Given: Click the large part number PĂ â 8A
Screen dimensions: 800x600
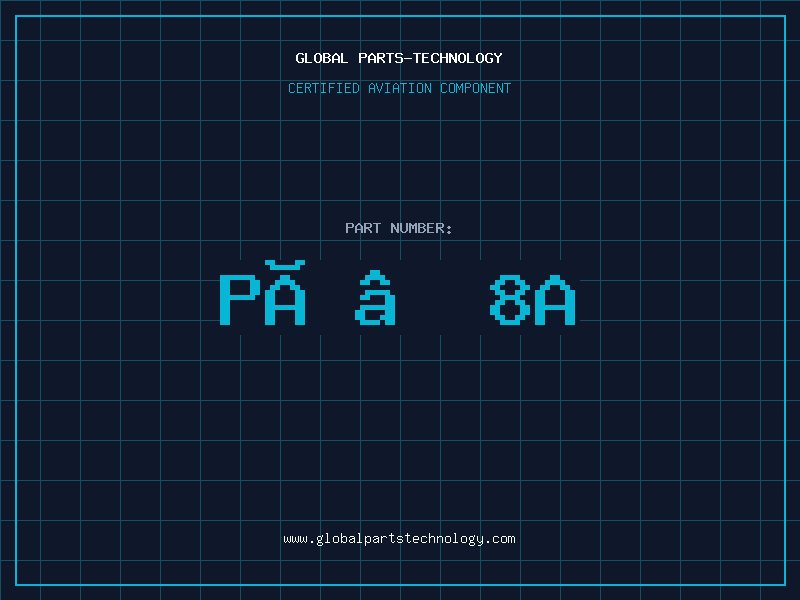Looking at the screenshot, I should point(398,293).
